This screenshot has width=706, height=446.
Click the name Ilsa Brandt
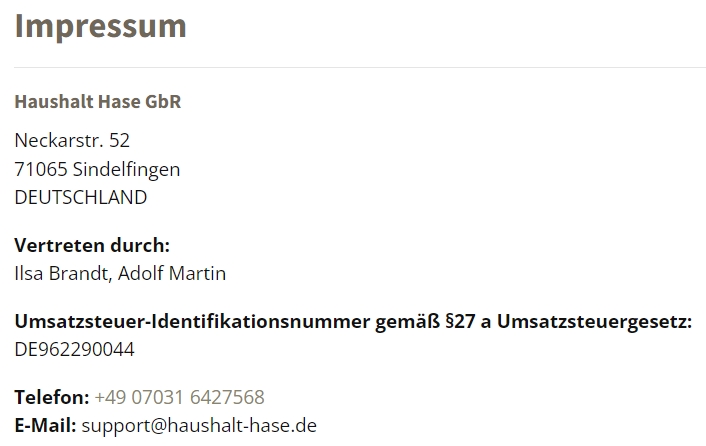[x=63, y=274]
